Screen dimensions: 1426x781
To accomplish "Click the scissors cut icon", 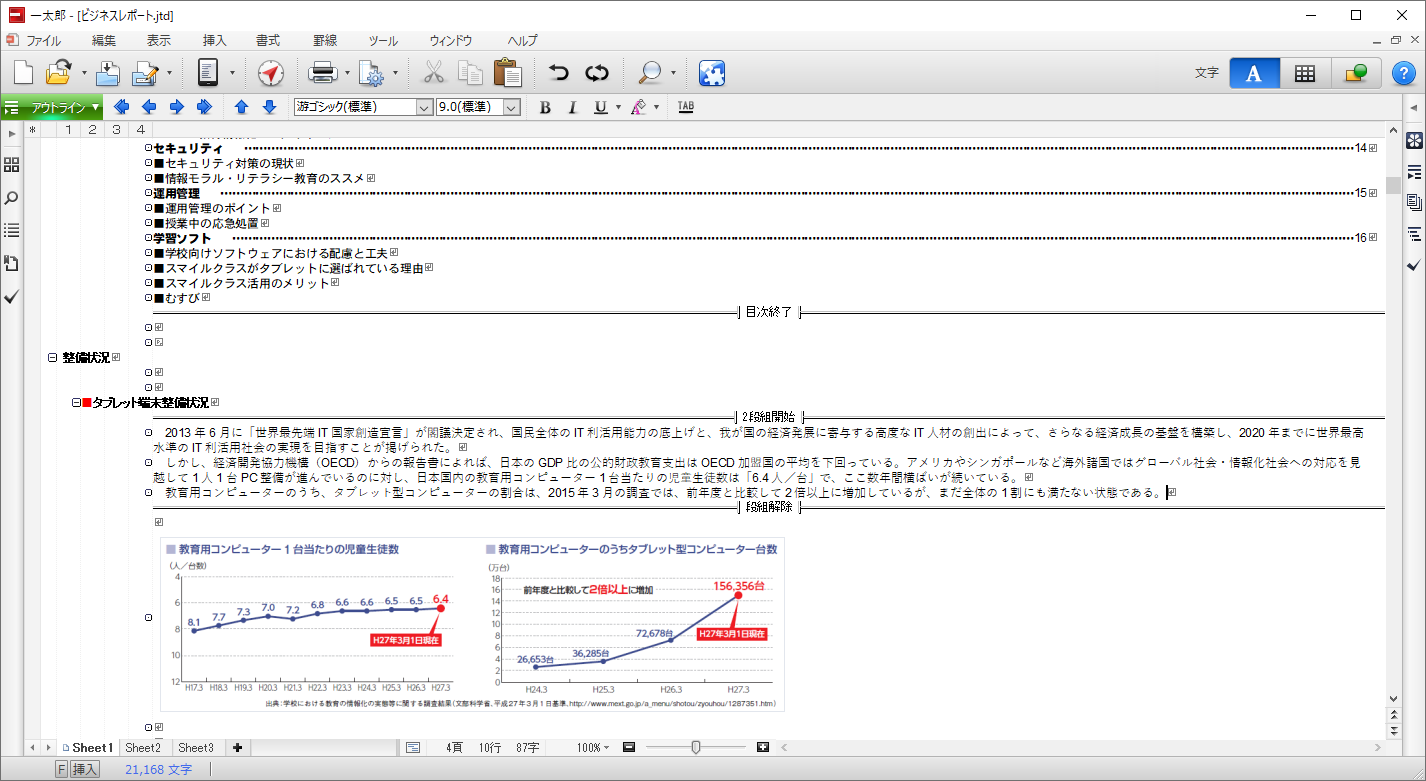I will (434, 73).
